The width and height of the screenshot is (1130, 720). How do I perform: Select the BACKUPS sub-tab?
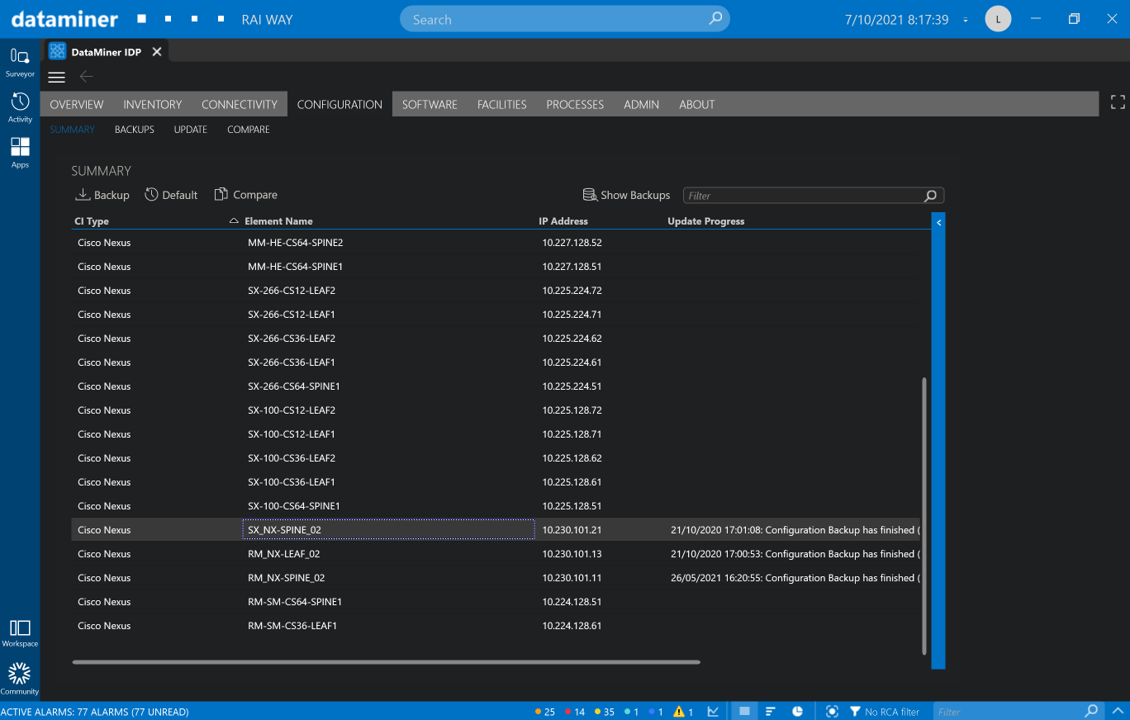[134, 130]
